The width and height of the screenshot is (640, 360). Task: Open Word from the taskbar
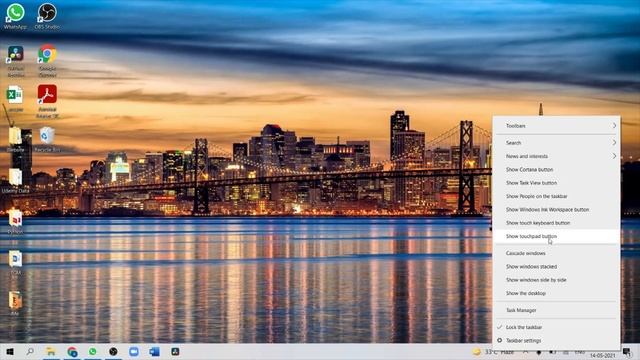154,351
